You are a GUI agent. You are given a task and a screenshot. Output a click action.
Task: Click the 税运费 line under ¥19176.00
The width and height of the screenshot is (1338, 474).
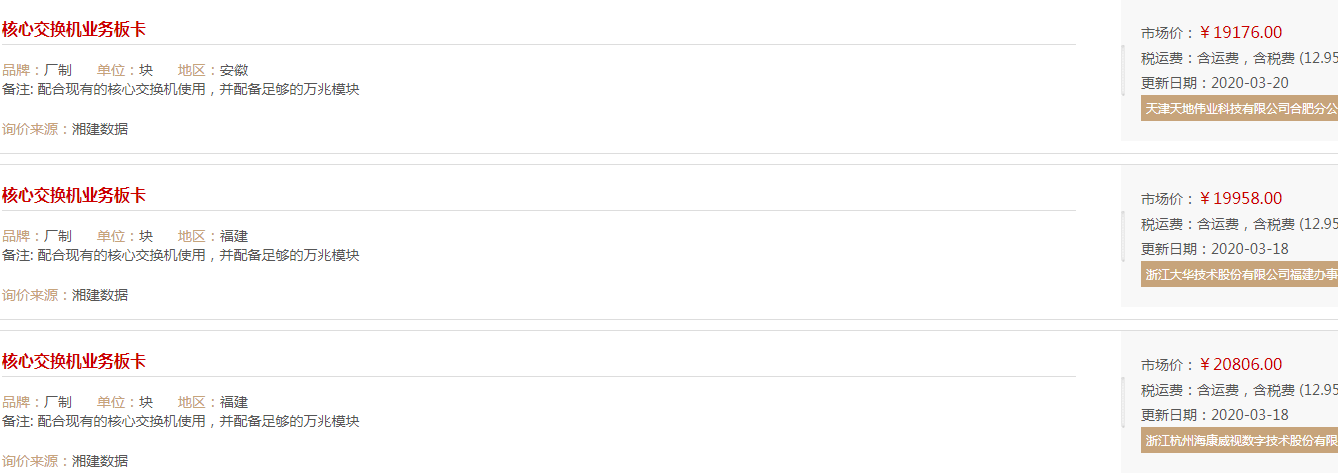(x=1239, y=58)
